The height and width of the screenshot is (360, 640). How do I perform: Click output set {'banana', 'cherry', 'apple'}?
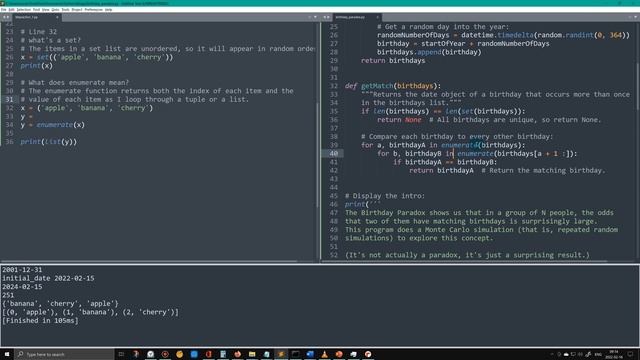60,304
